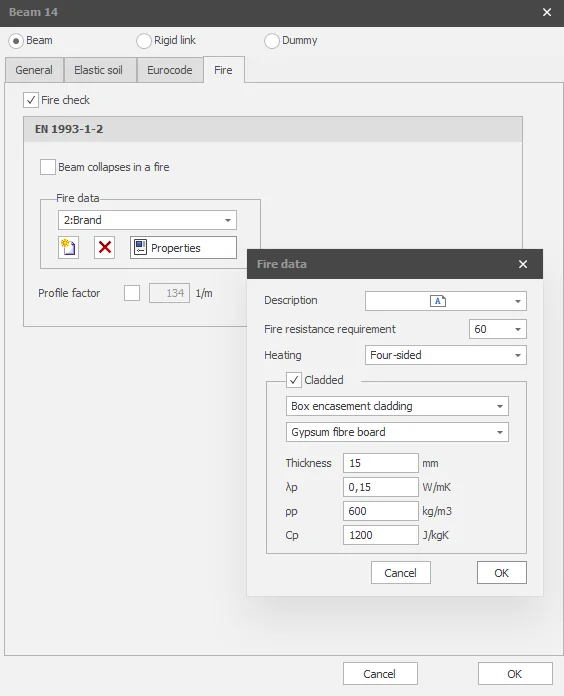Expand the Description dropdown arrow
This screenshot has width=564, height=696.
517,301
